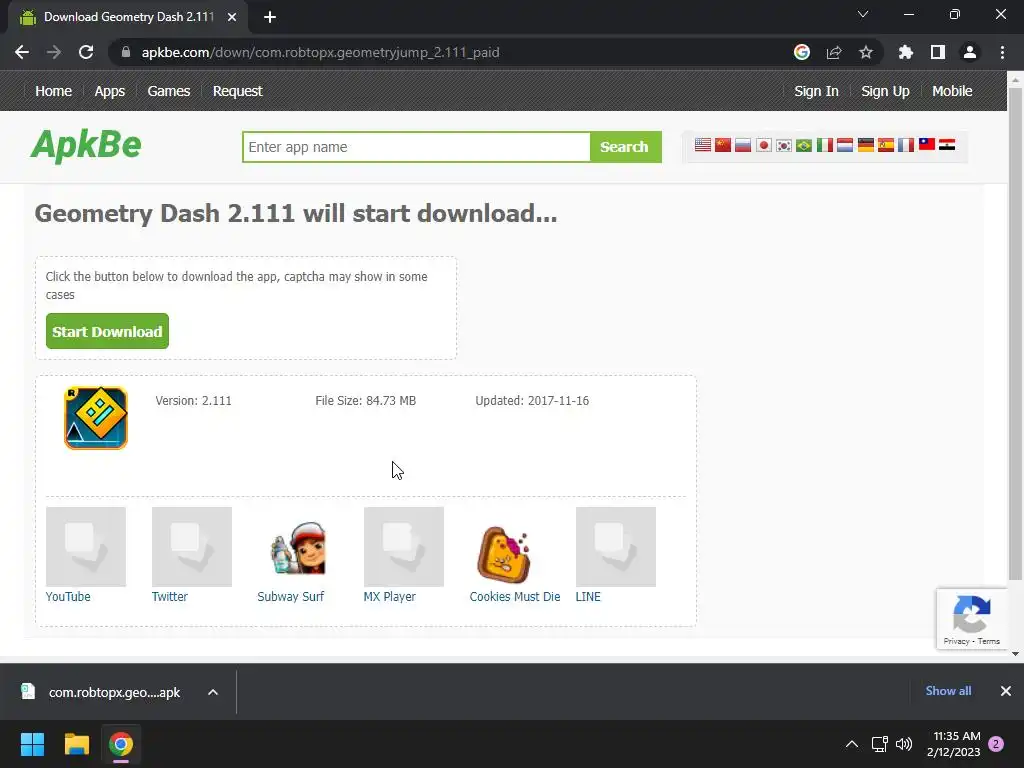1024x768 pixels.
Task: Open the Chrome profile avatar menu
Action: click(x=970, y=52)
